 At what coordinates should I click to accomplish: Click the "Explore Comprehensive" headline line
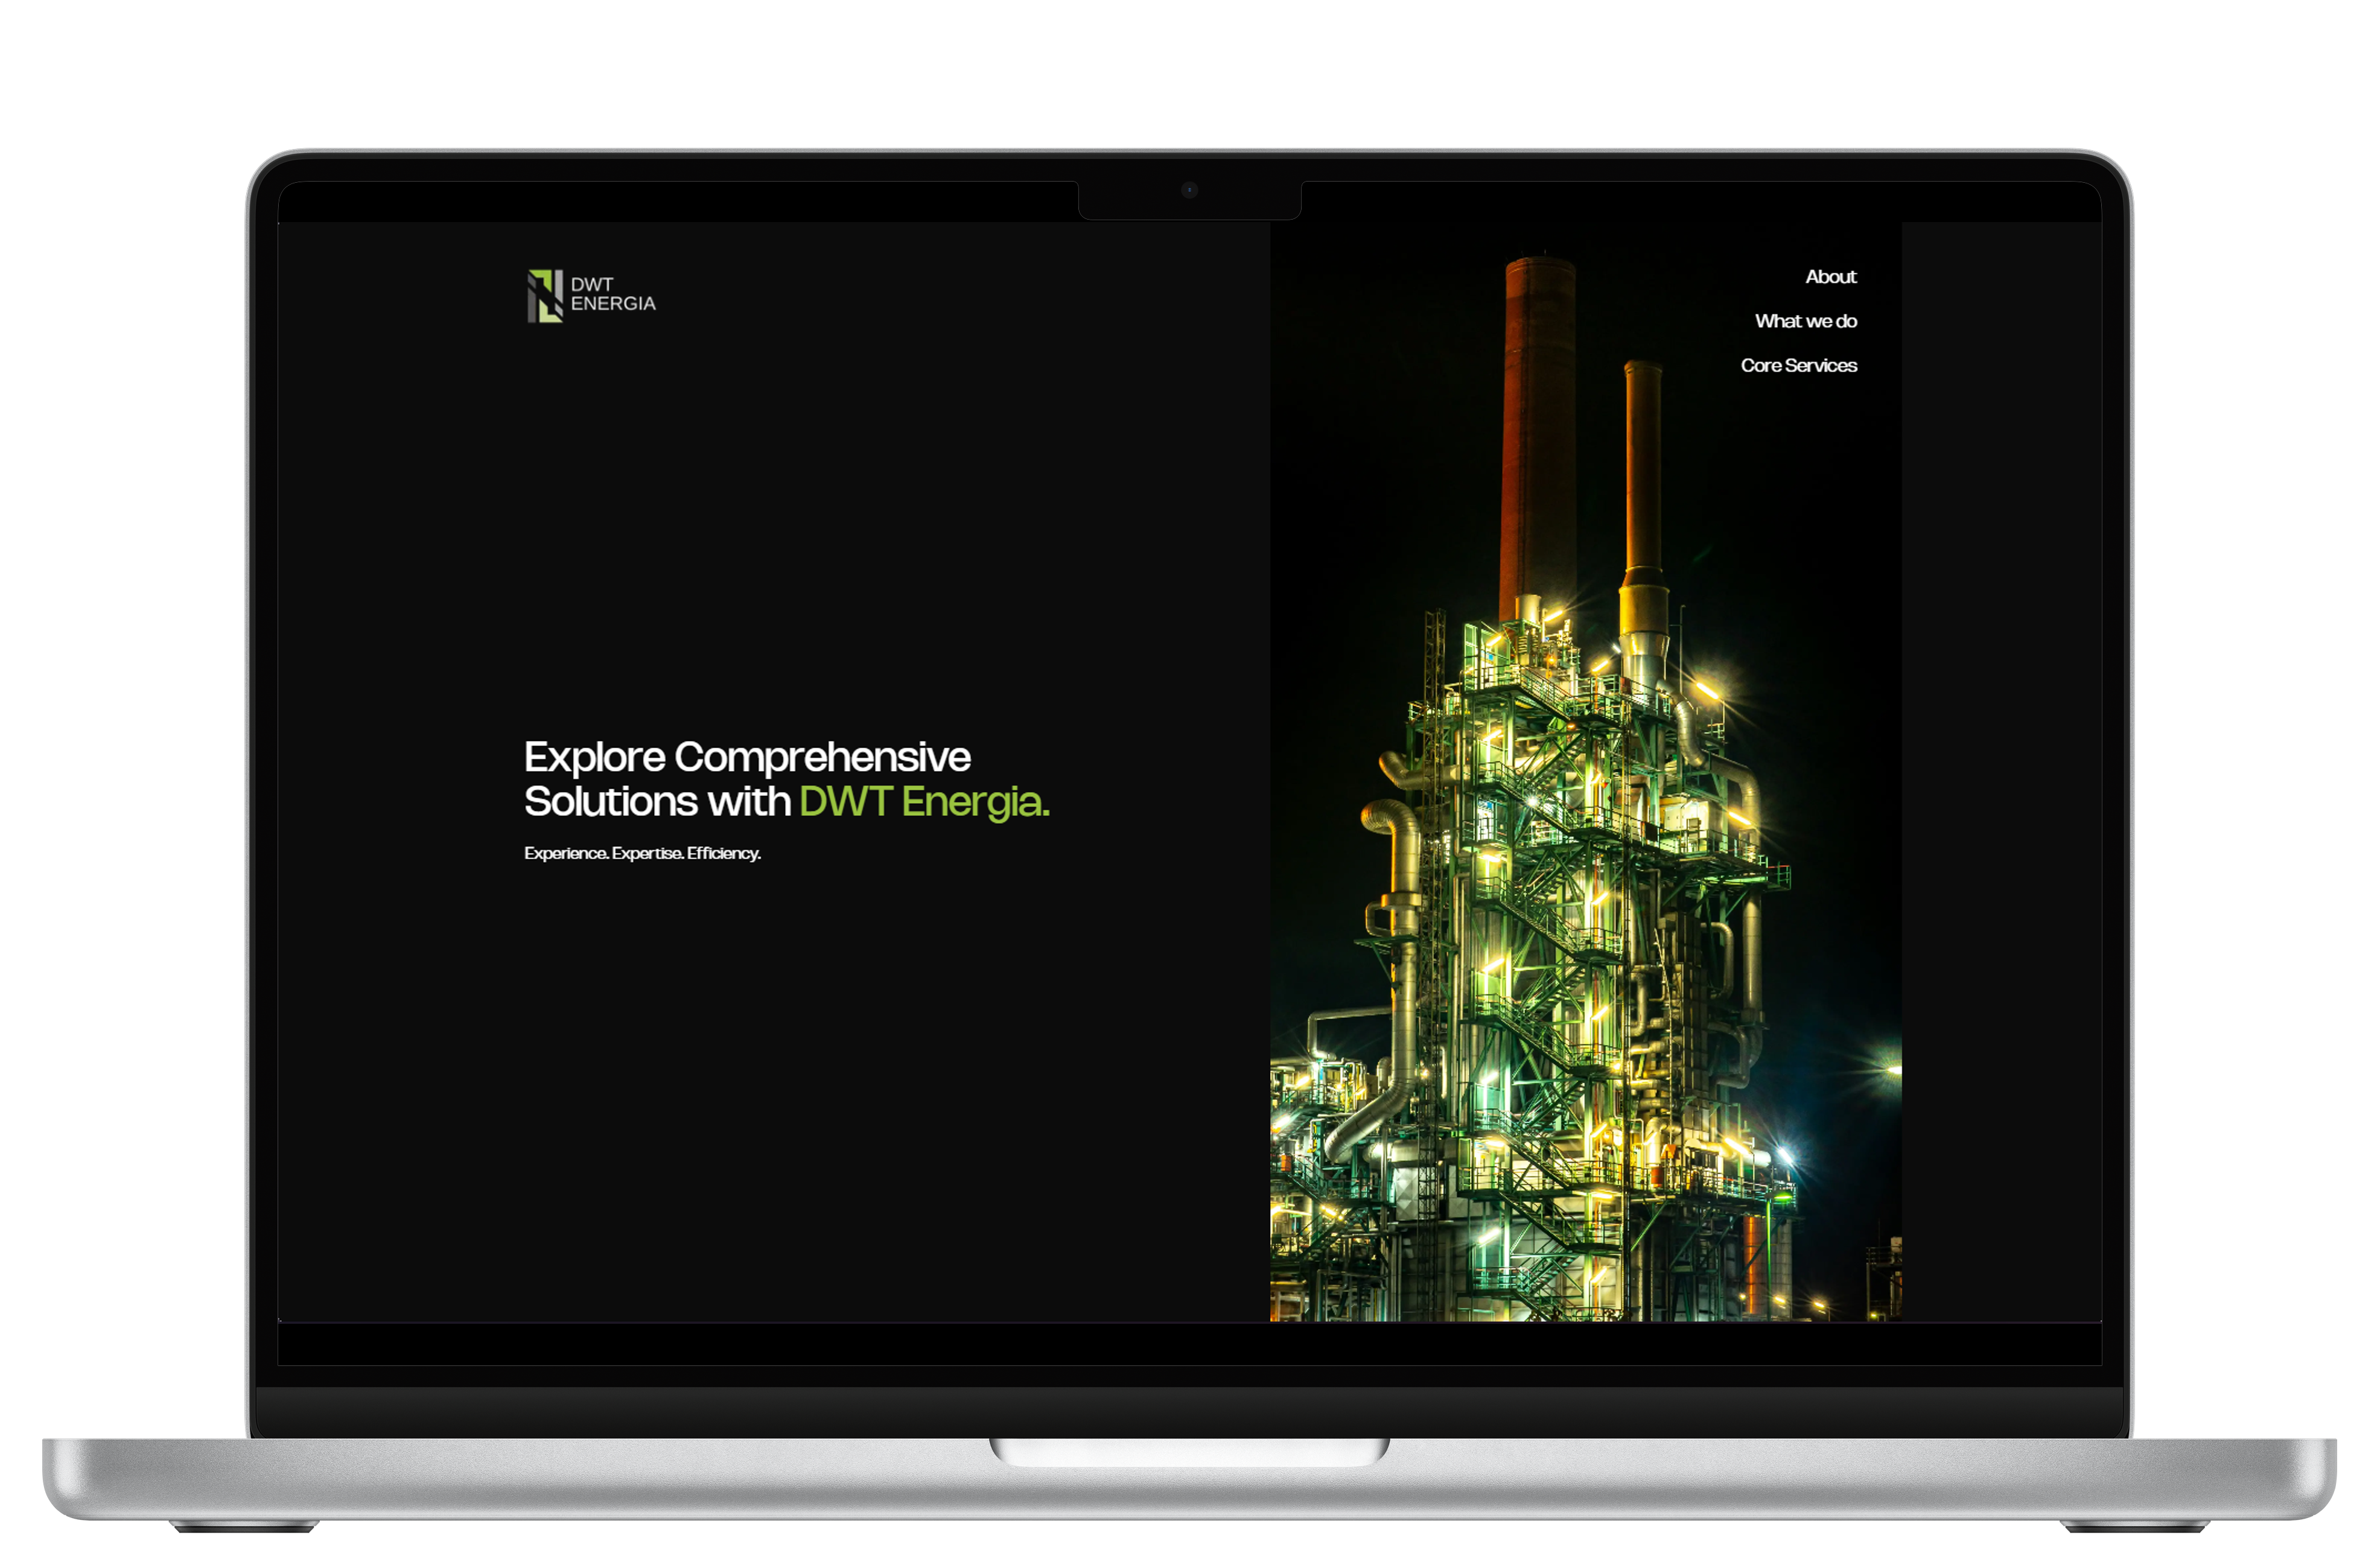(747, 757)
